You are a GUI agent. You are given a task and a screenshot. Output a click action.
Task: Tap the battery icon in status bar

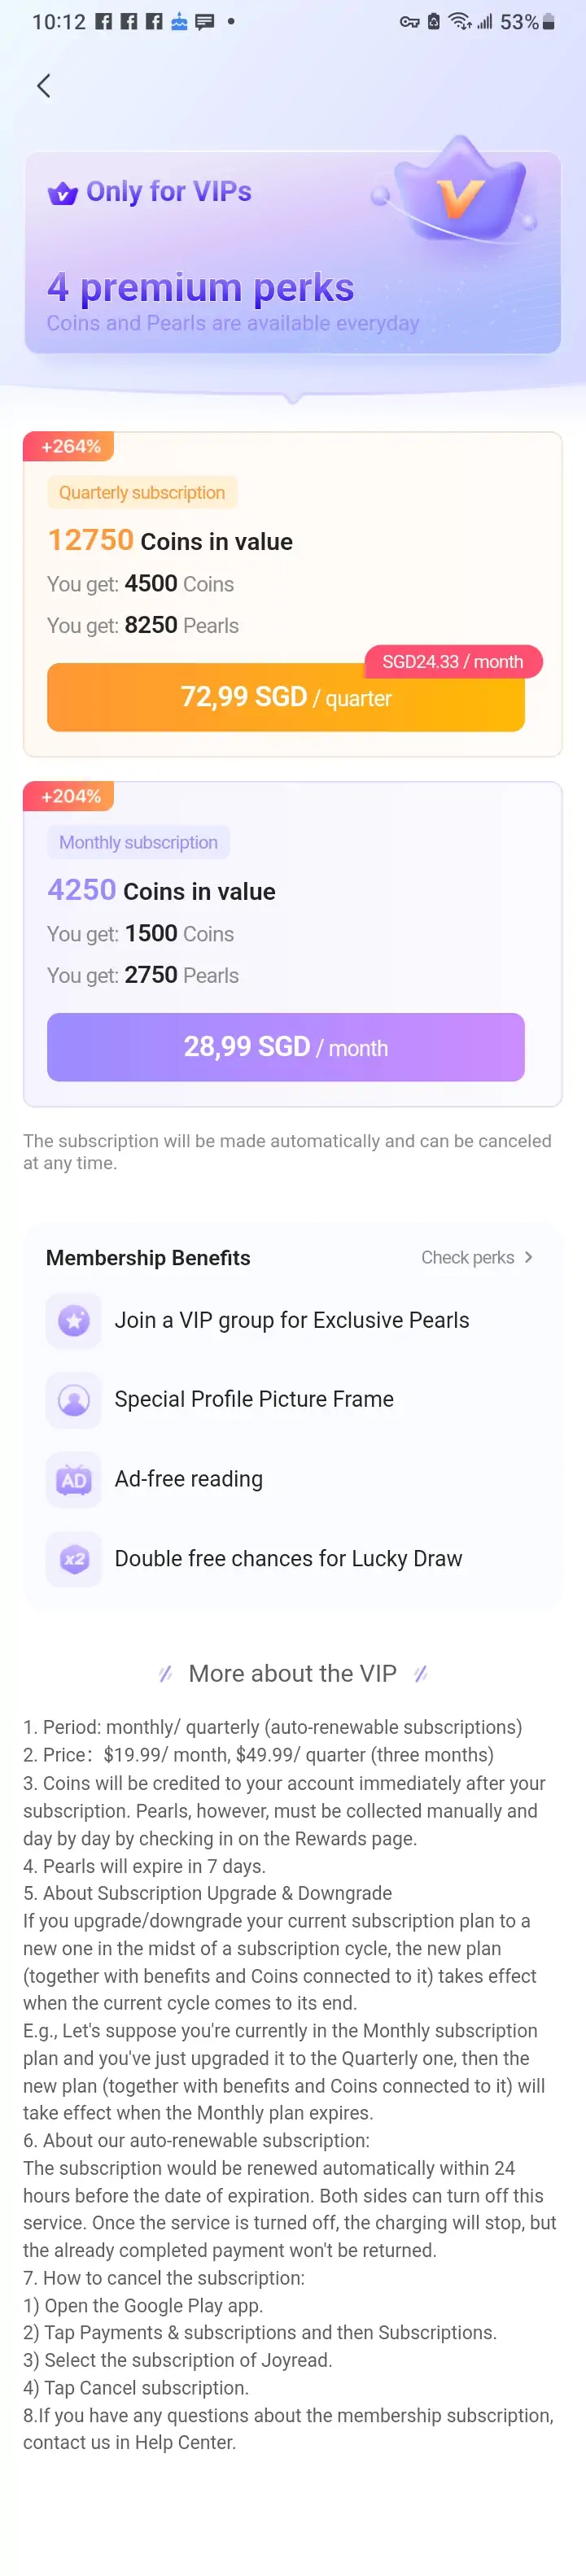[548, 22]
